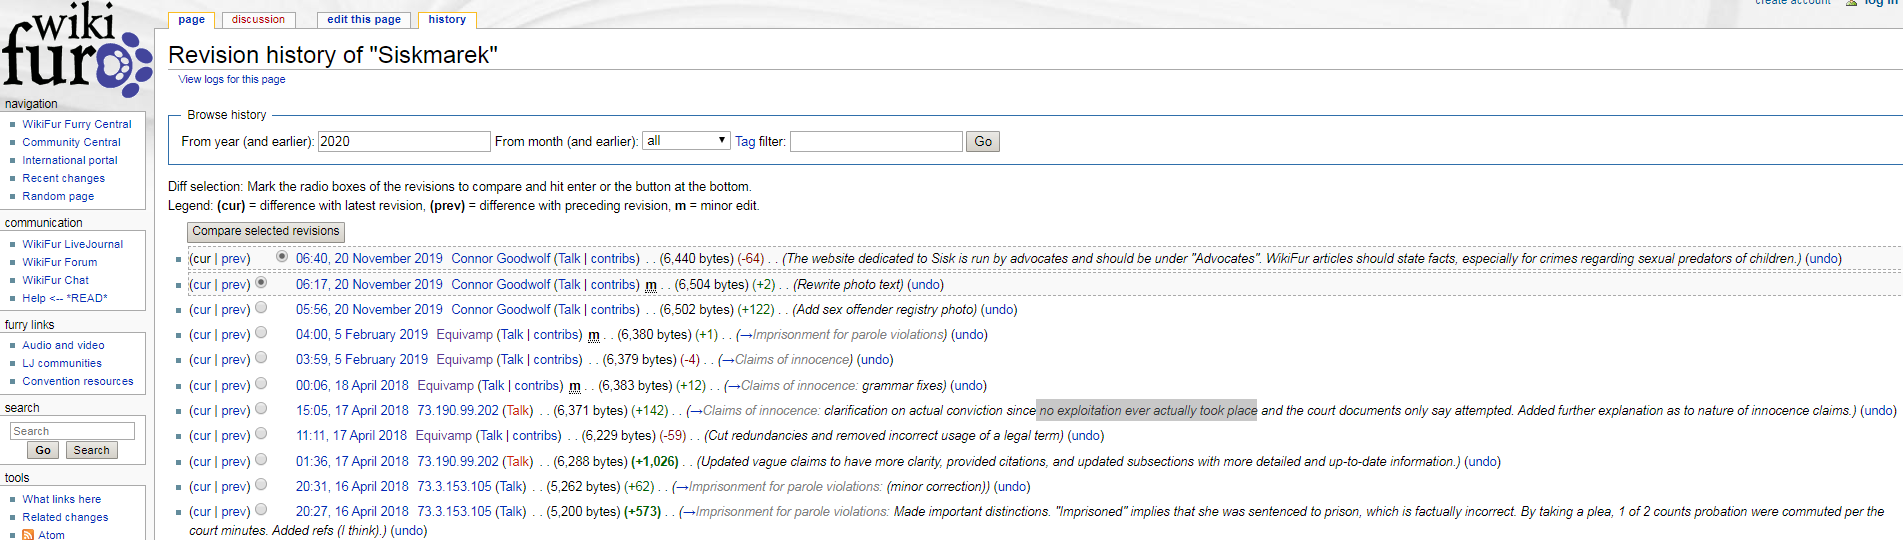Open LJ communities link

[62, 363]
